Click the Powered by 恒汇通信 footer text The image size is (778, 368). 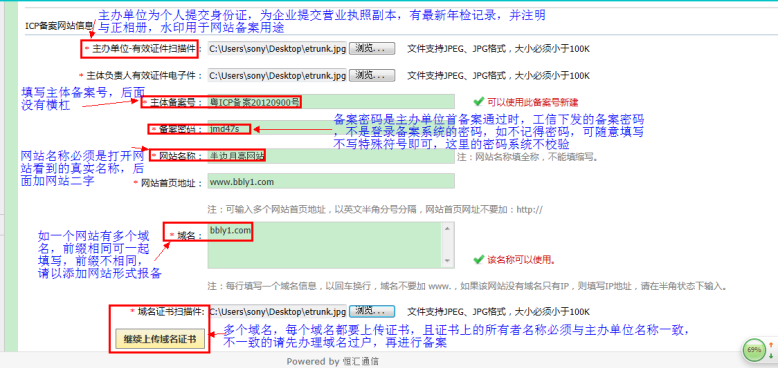(333, 362)
